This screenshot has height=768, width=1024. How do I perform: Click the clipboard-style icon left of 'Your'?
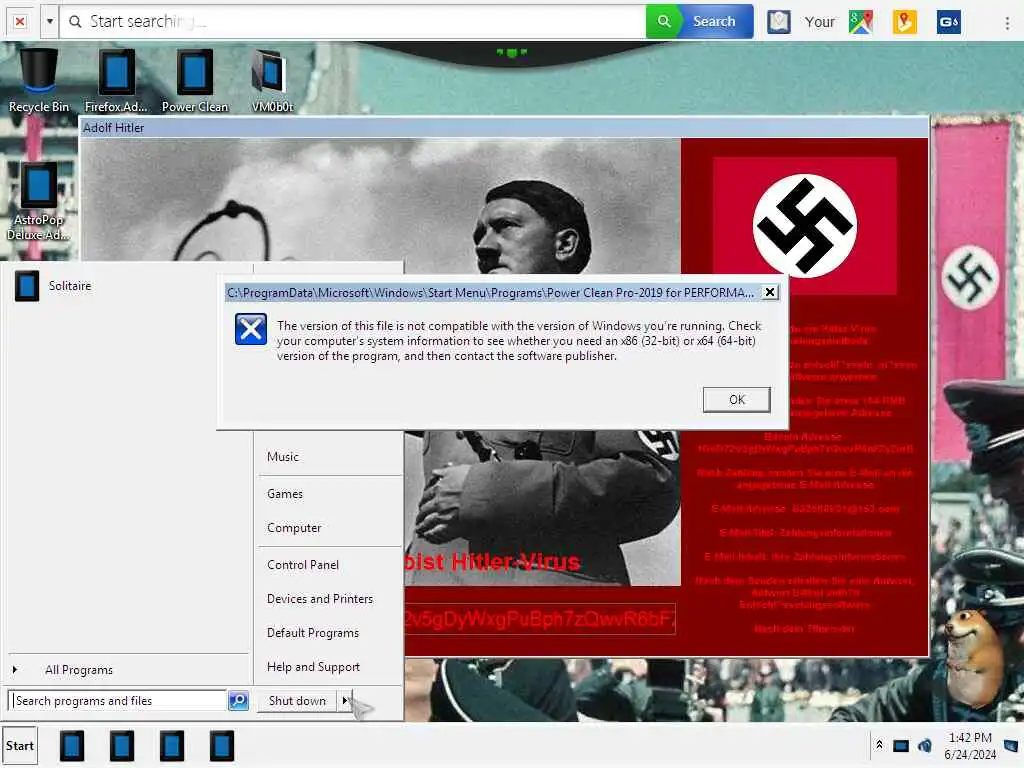click(778, 22)
